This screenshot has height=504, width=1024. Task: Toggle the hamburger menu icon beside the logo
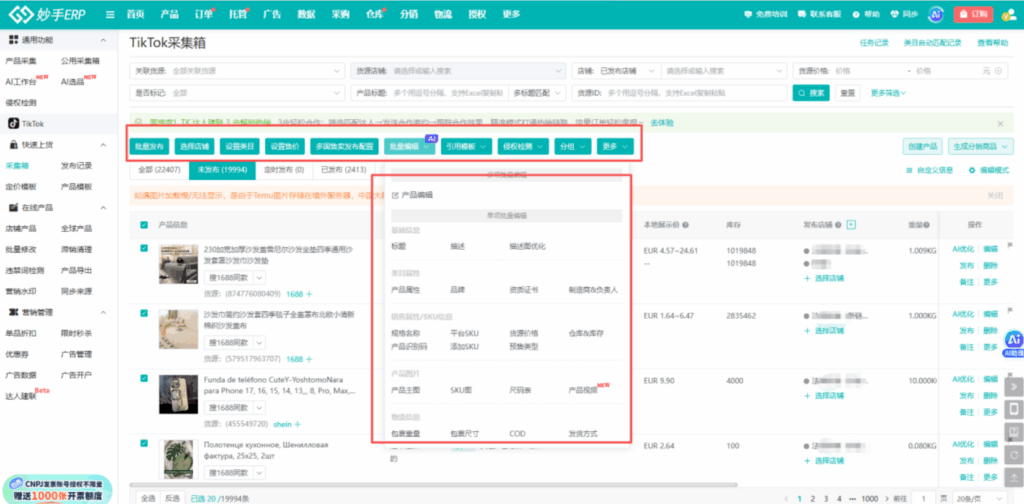[110, 14]
